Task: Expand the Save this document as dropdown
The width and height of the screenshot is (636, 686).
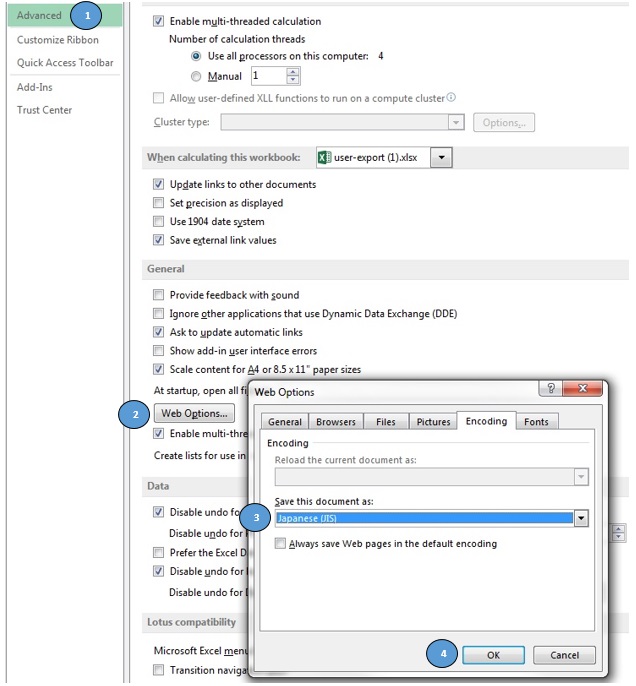Action: pyautogui.click(x=581, y=518)
